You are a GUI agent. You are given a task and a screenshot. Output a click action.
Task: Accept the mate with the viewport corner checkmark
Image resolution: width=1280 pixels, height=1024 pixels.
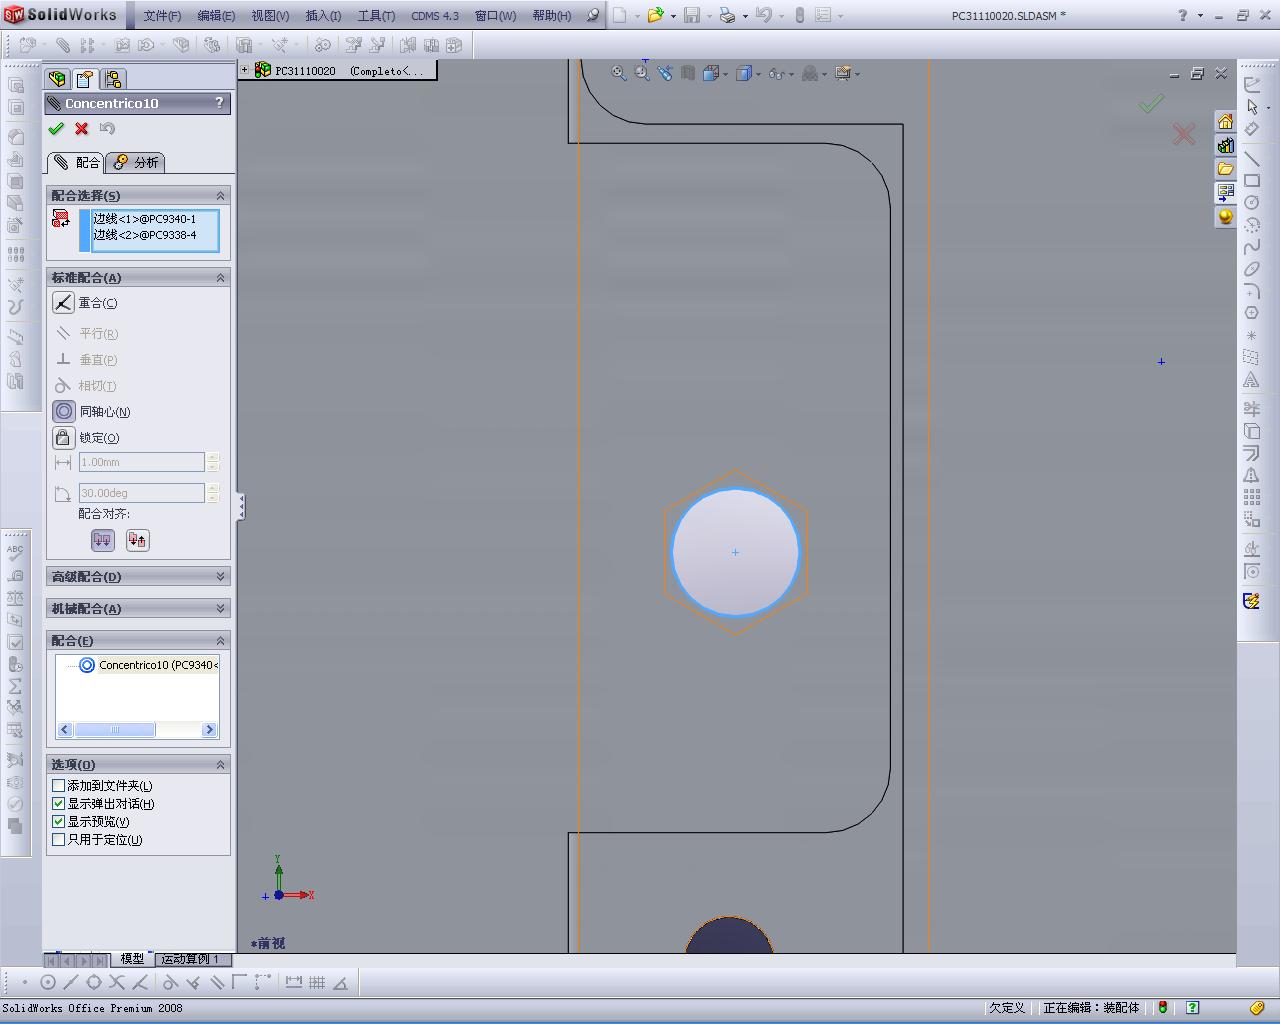pos(1152,103)
